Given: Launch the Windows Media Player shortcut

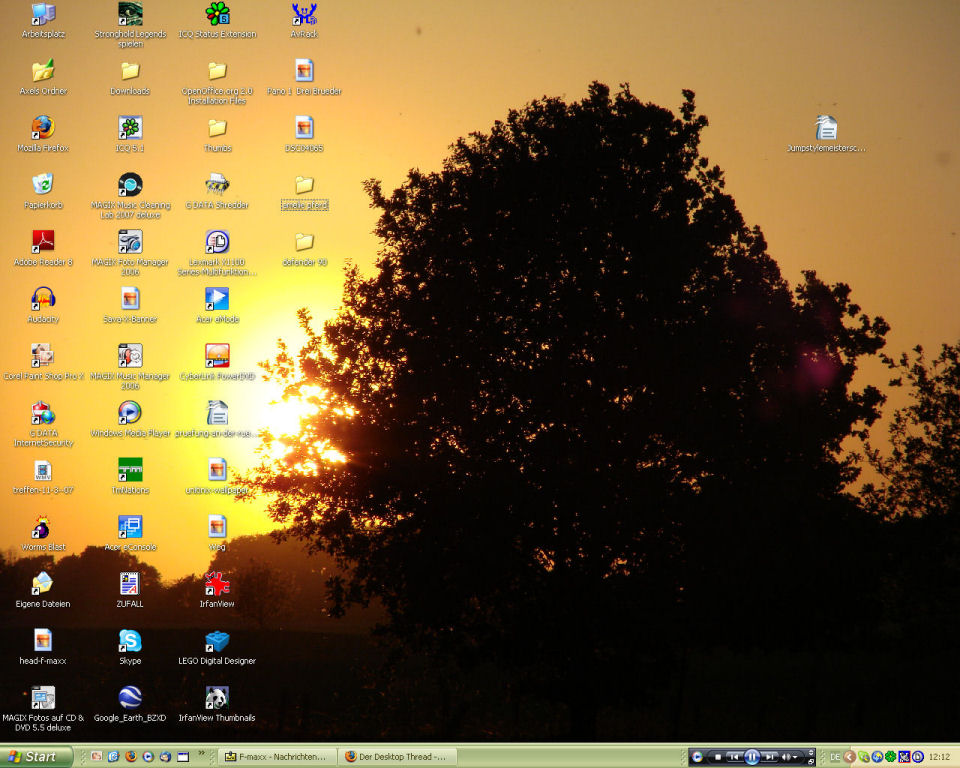Looking at the screenshot, I should click(x=130, y=413).
